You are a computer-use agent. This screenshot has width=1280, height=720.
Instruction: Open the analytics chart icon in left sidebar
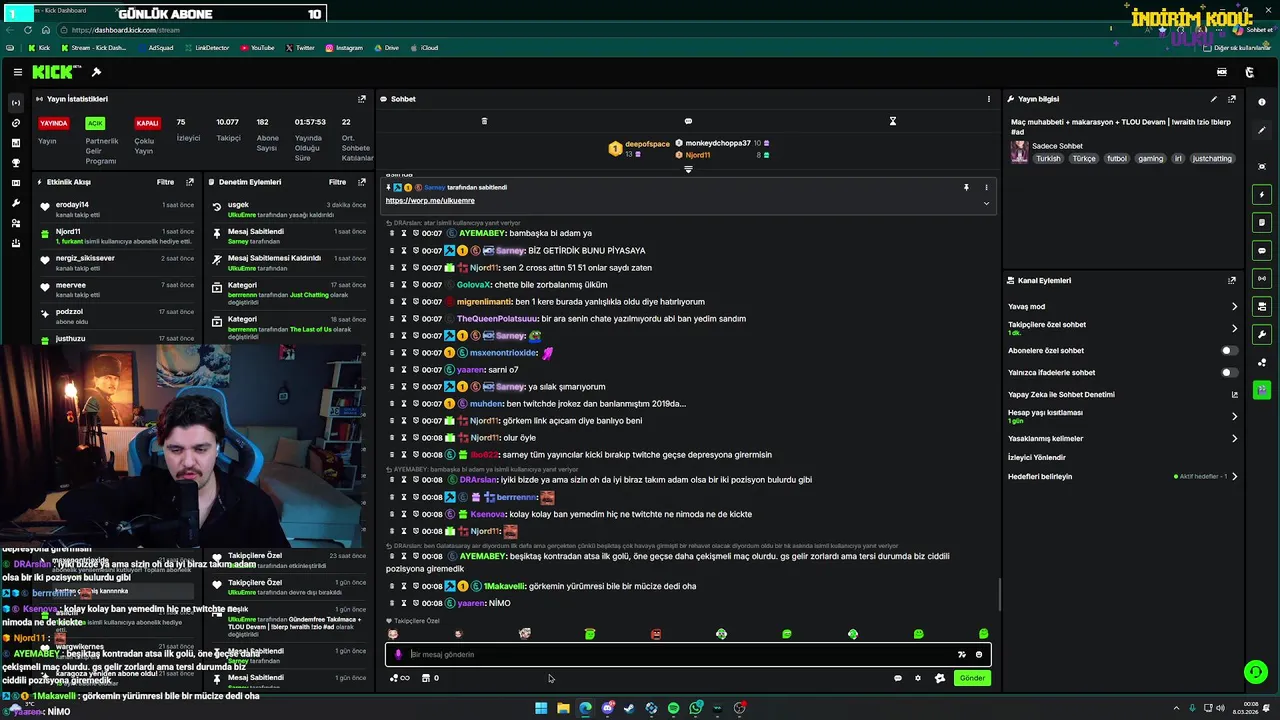coord(15,143)
